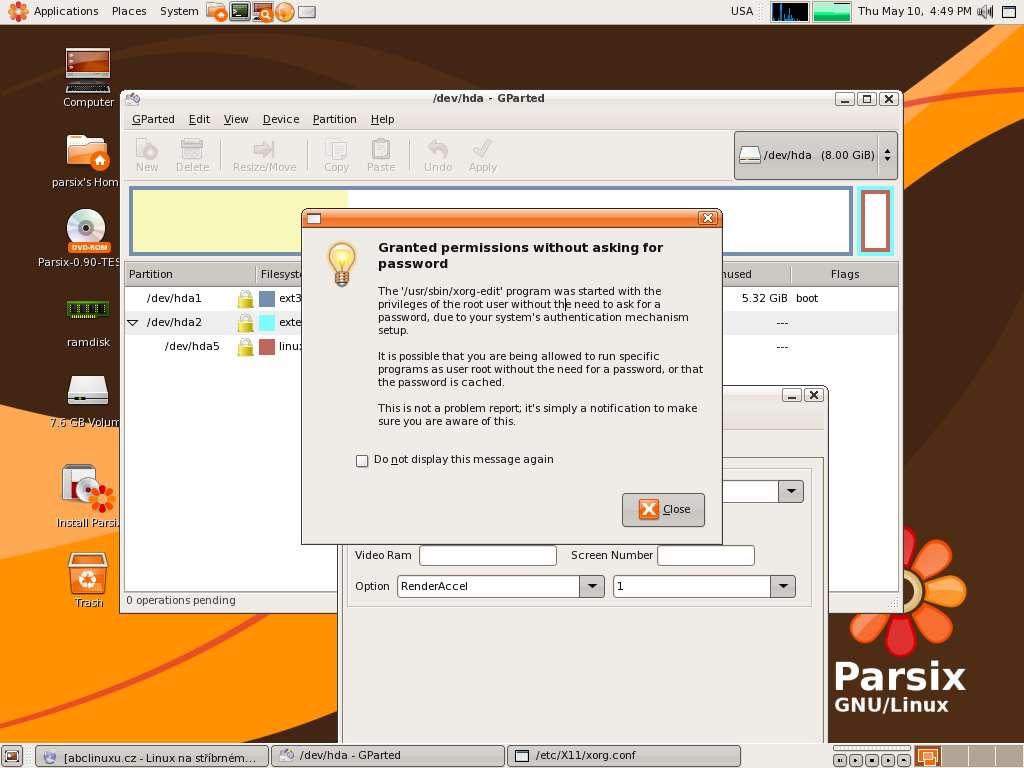Open the System menu in the top panel
This screenshot has height=768, width=1024.
[x=179, y=11]
